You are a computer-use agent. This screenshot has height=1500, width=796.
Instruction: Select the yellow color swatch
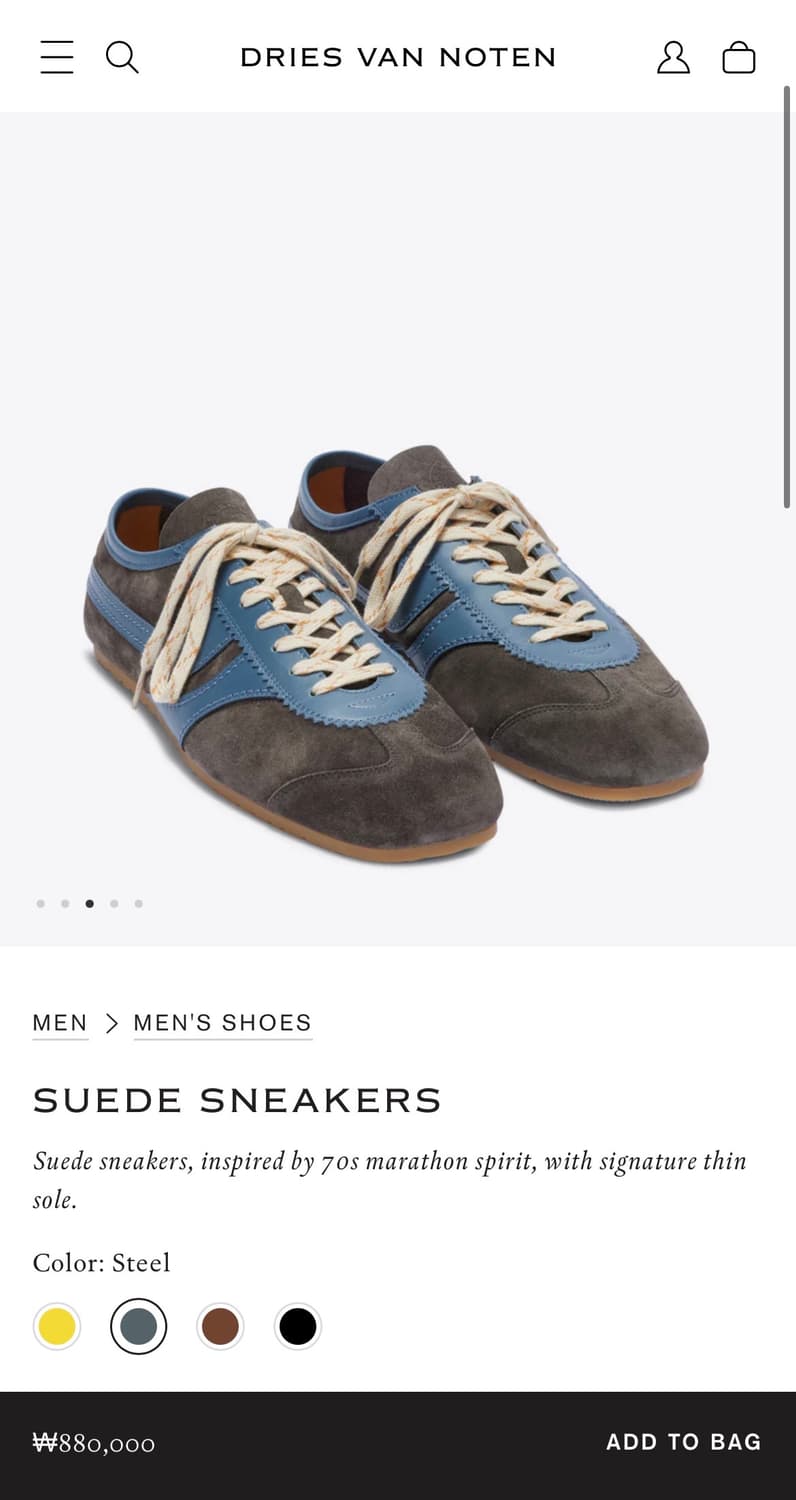(x=57, y=1326)
